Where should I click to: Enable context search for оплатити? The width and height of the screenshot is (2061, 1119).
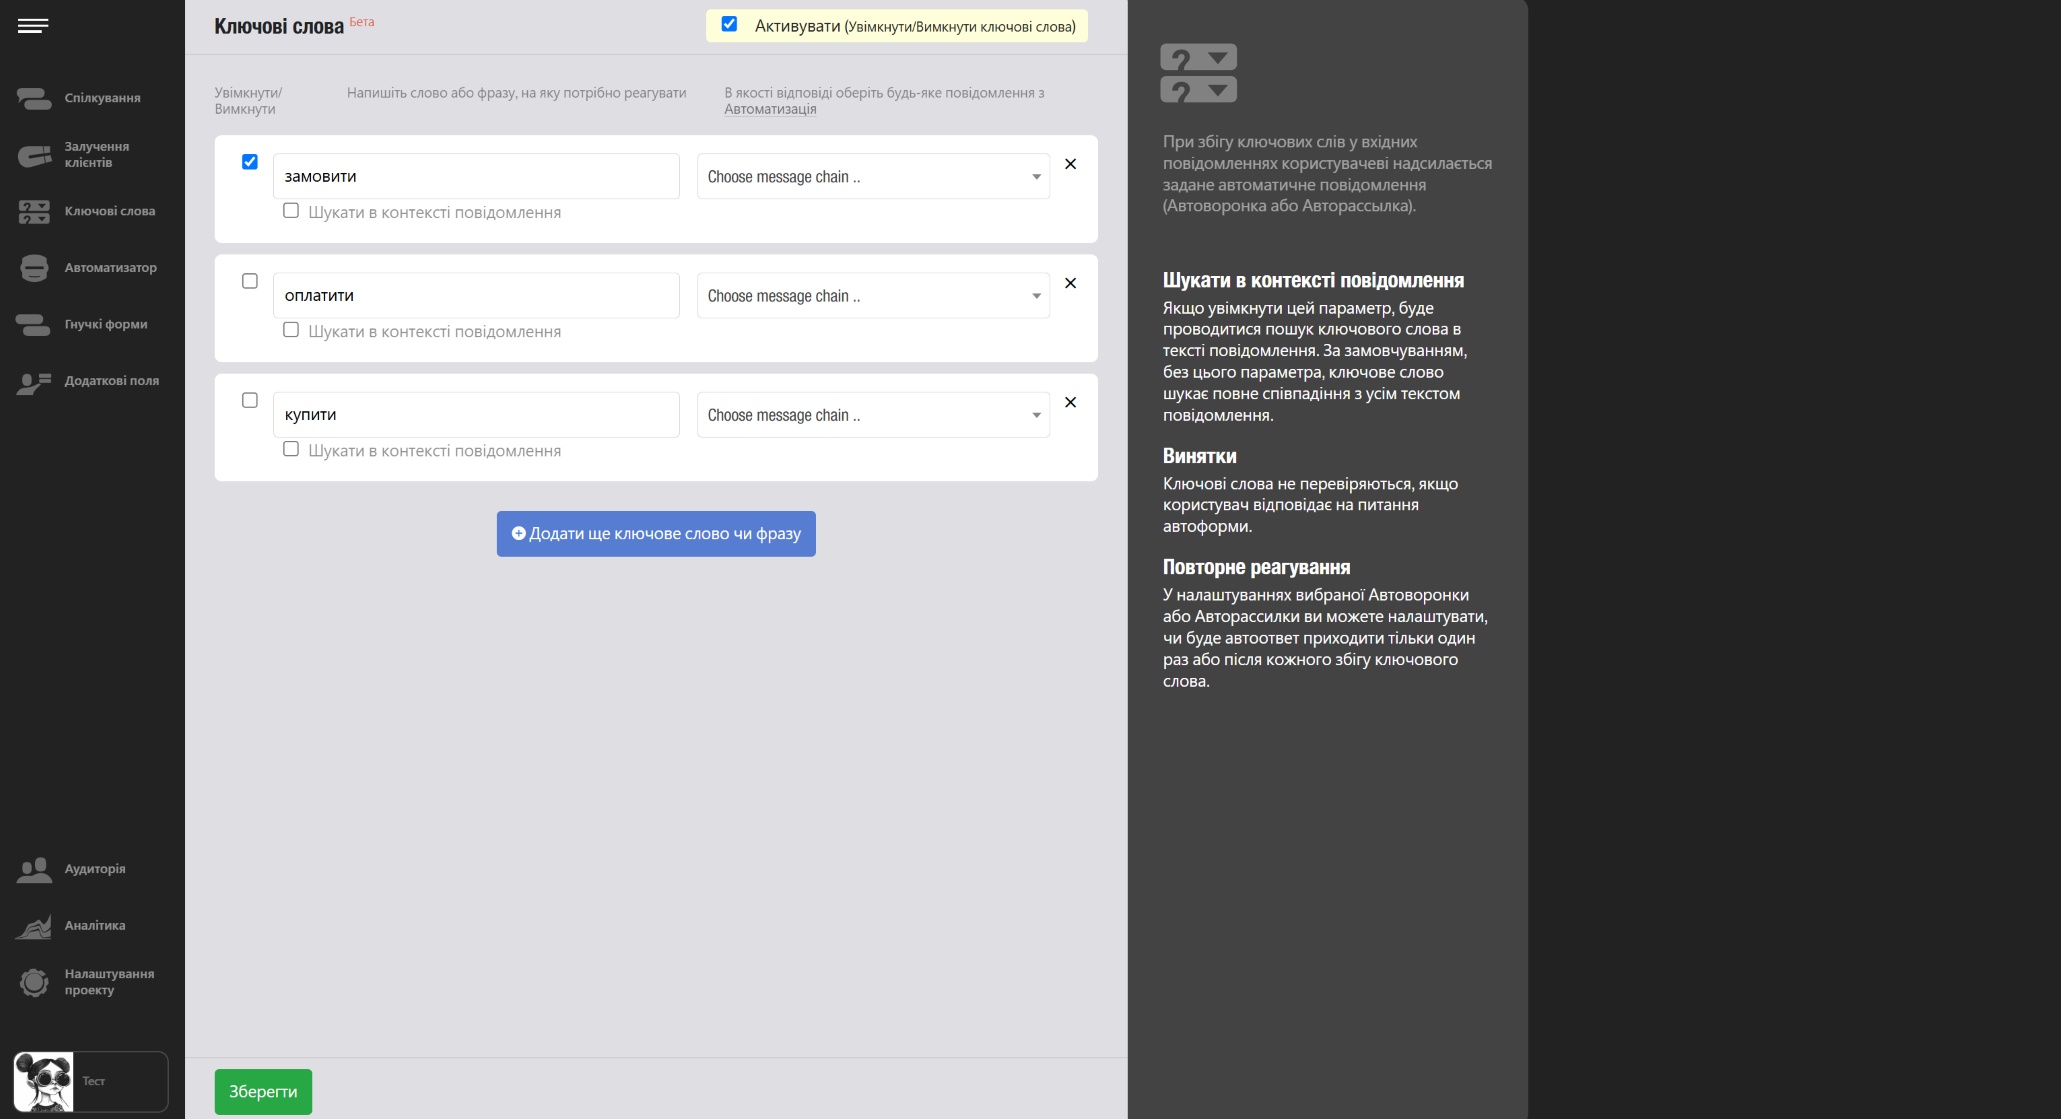click(x=291, y=330)
